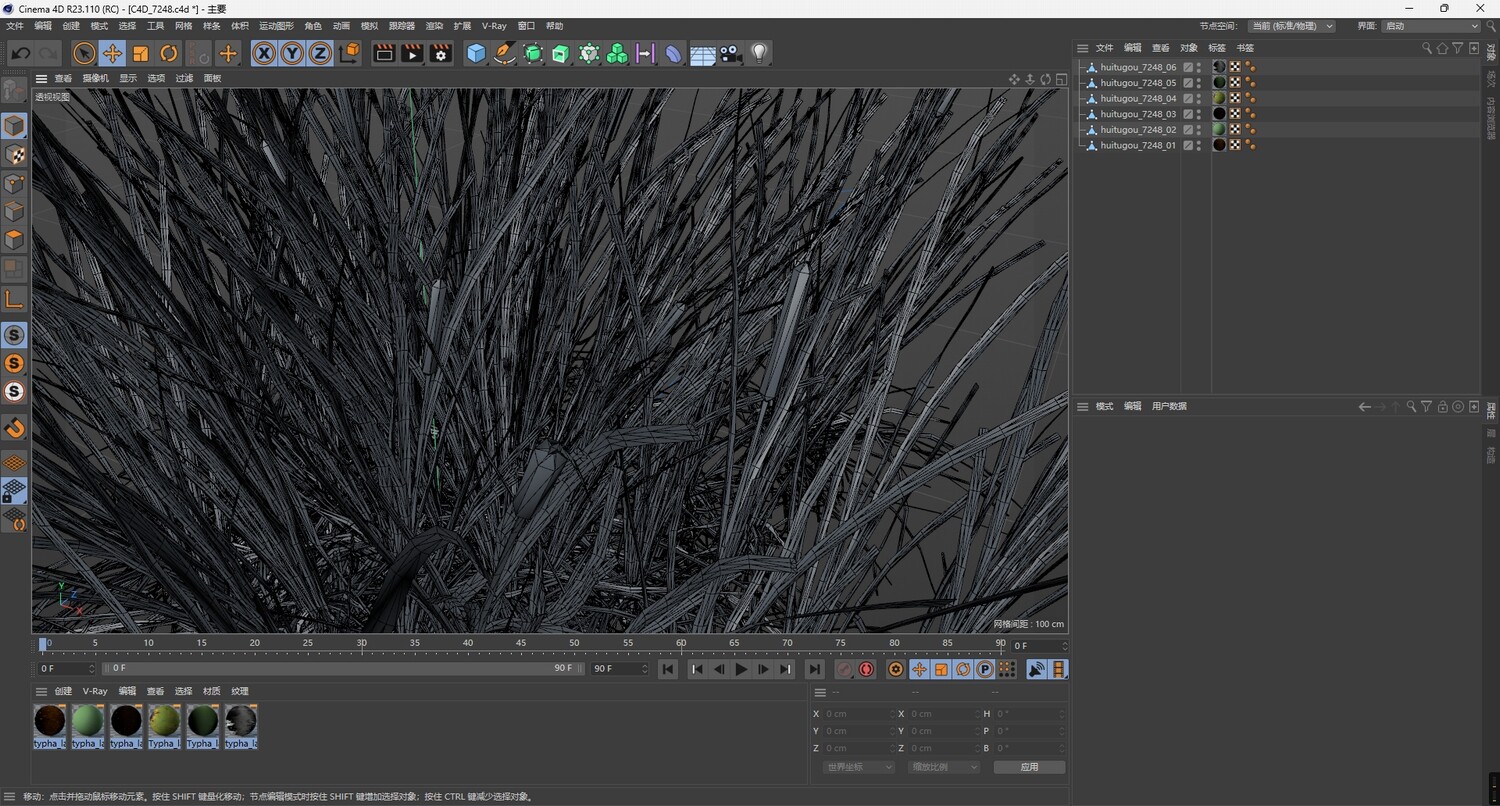Open the 运动图形 menu in menu bar

(276, 26)
